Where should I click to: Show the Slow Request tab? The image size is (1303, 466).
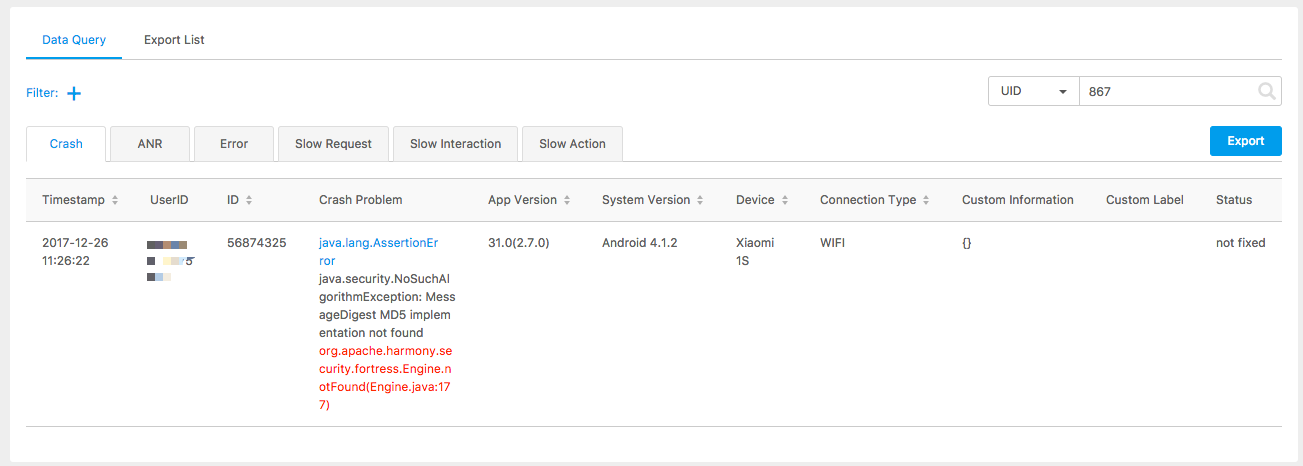(333, 144)
